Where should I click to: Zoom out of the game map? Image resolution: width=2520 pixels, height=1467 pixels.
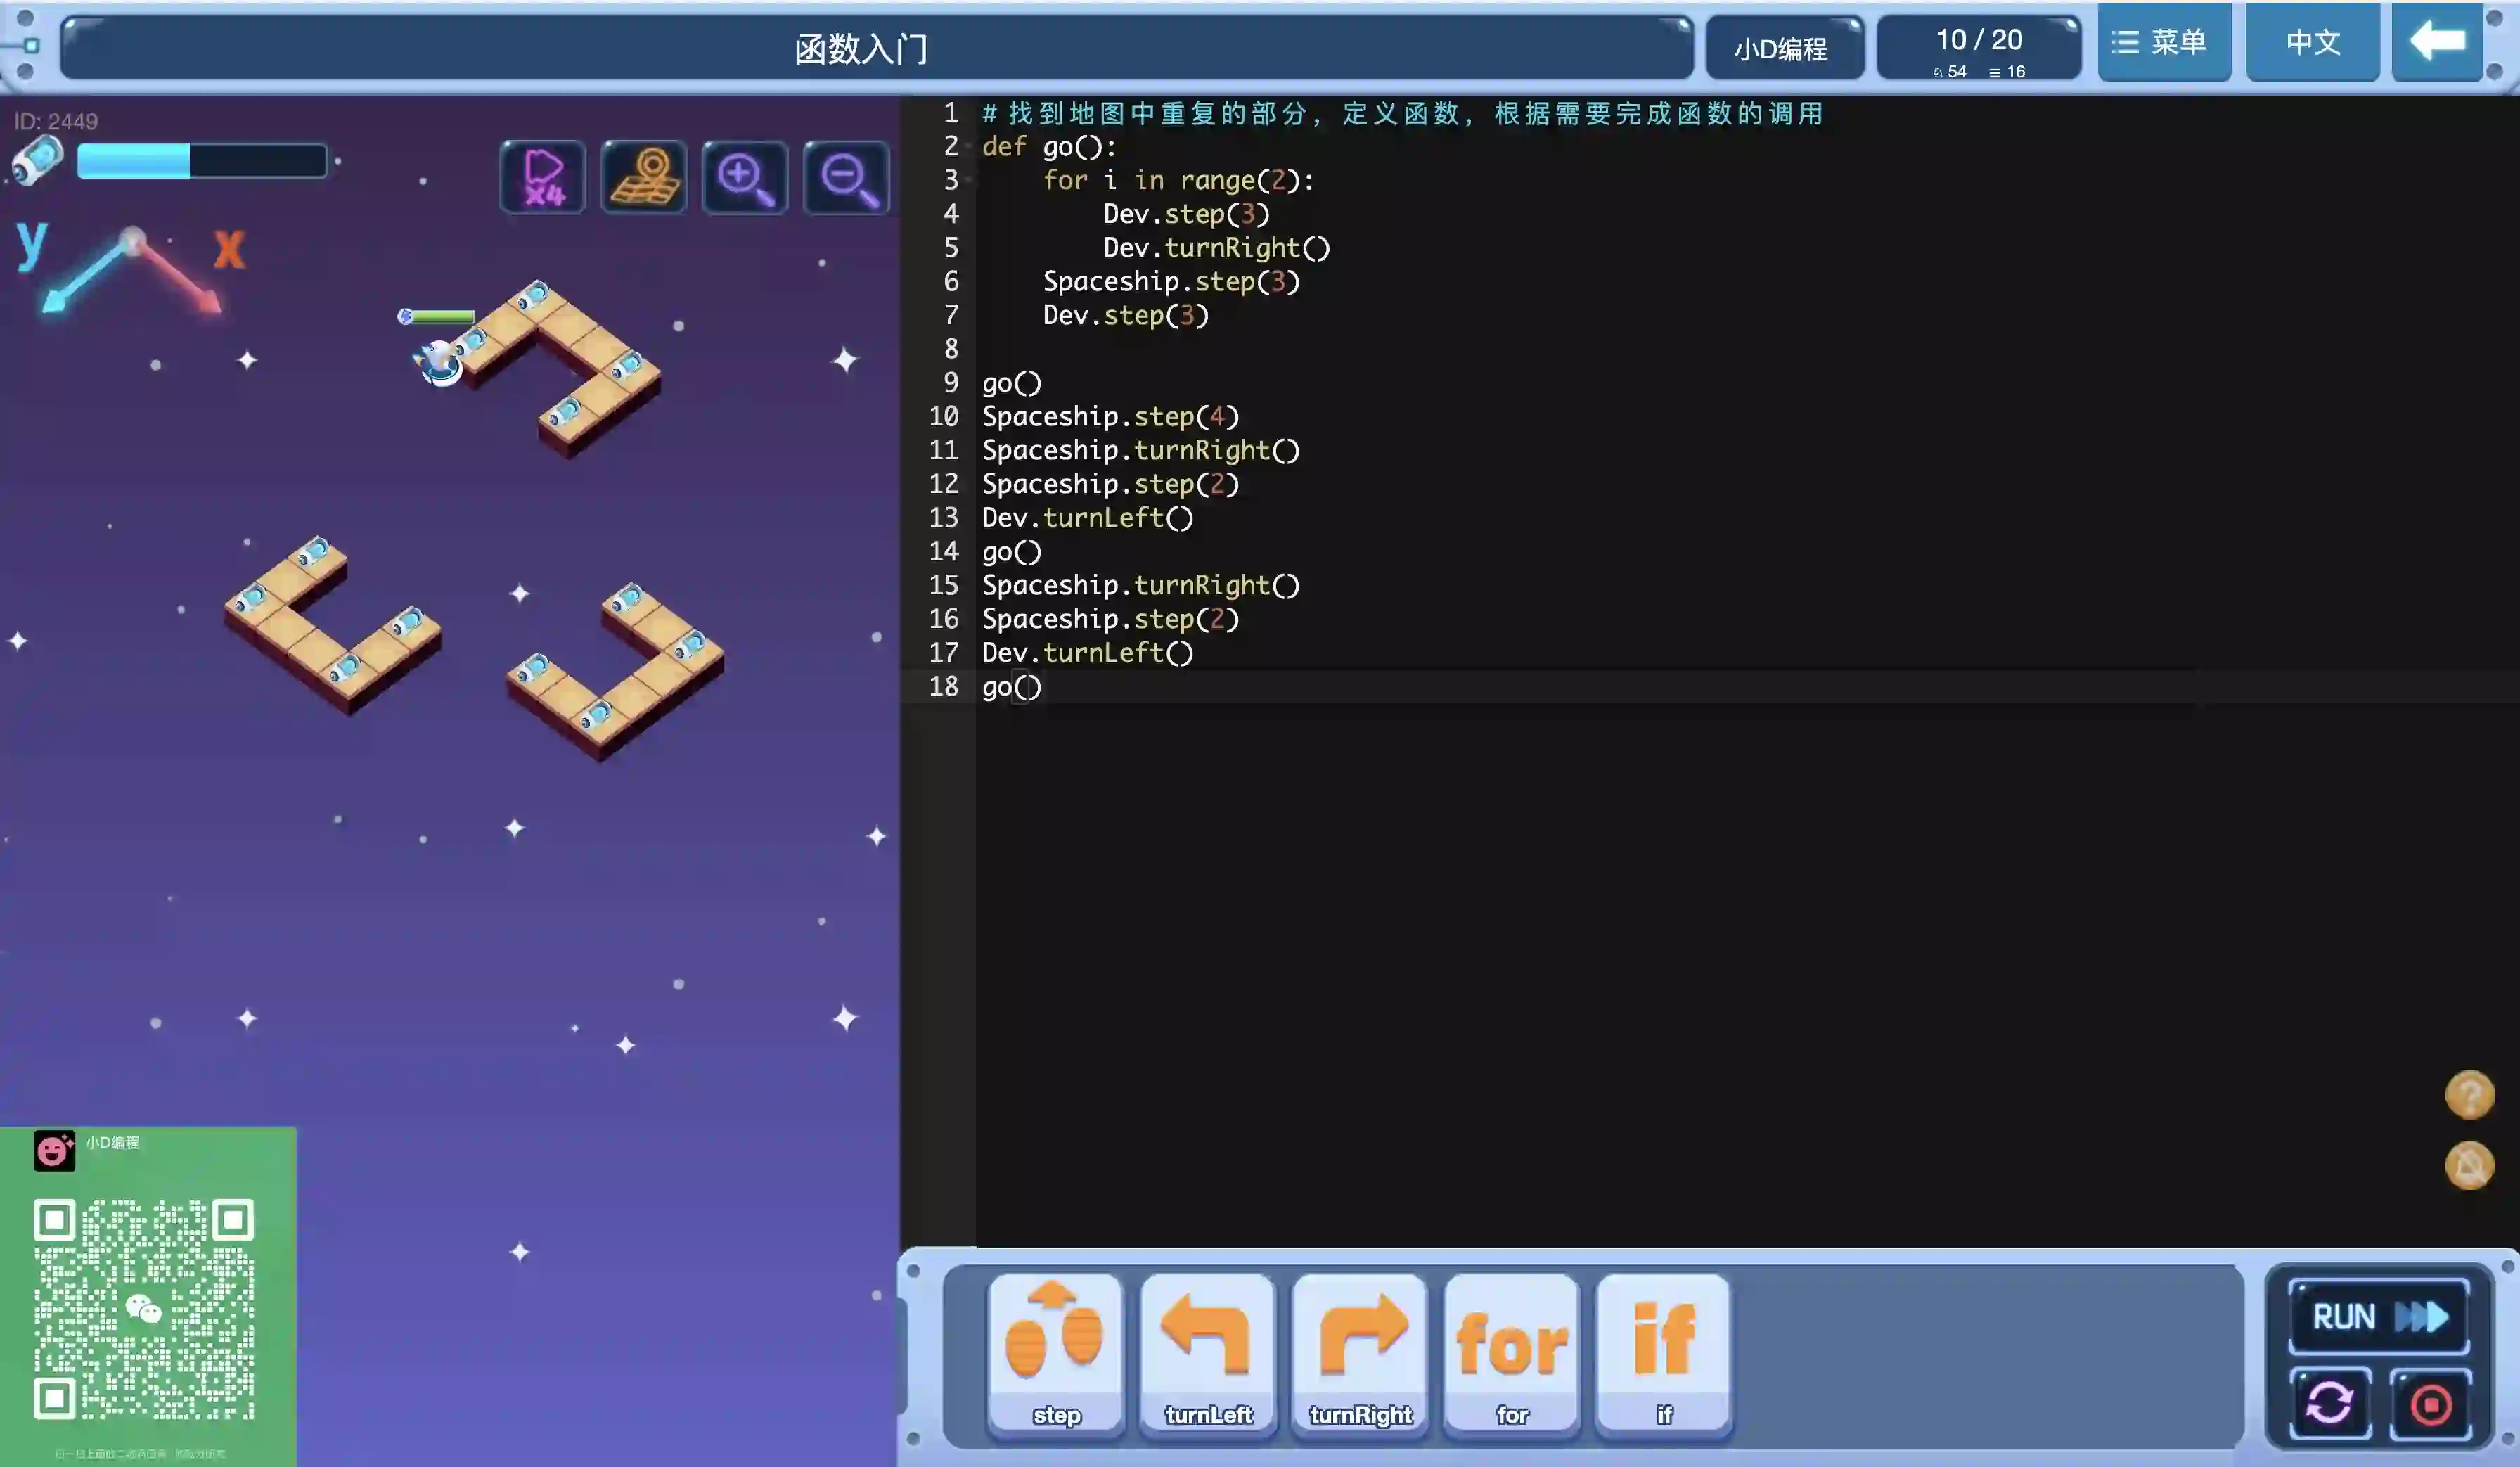coord(846,178)
